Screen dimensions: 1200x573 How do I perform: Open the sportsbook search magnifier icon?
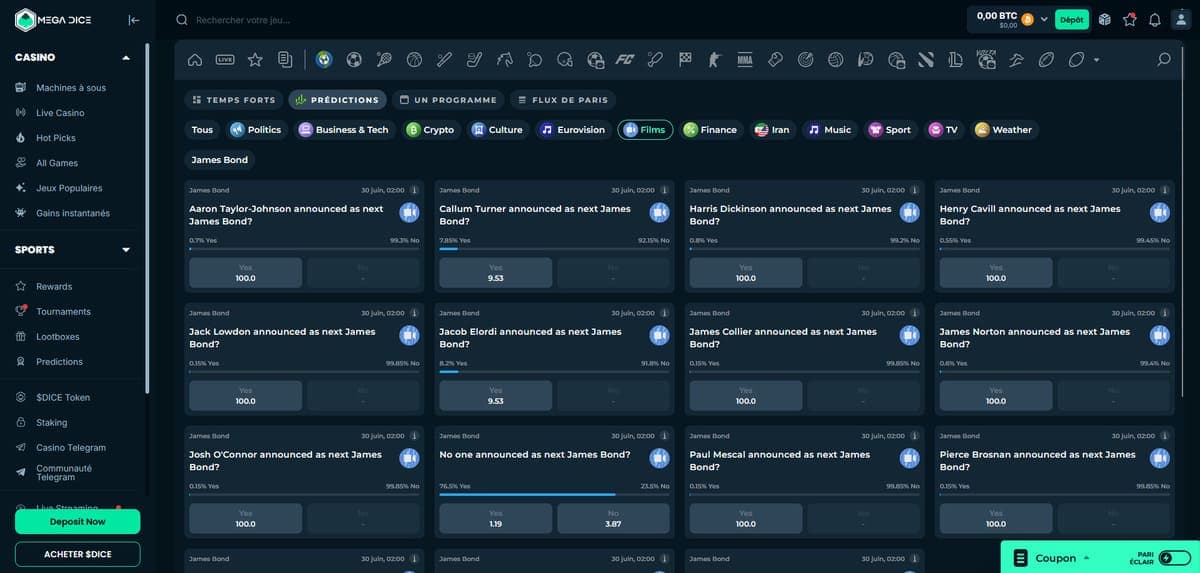pos(1163,60)
